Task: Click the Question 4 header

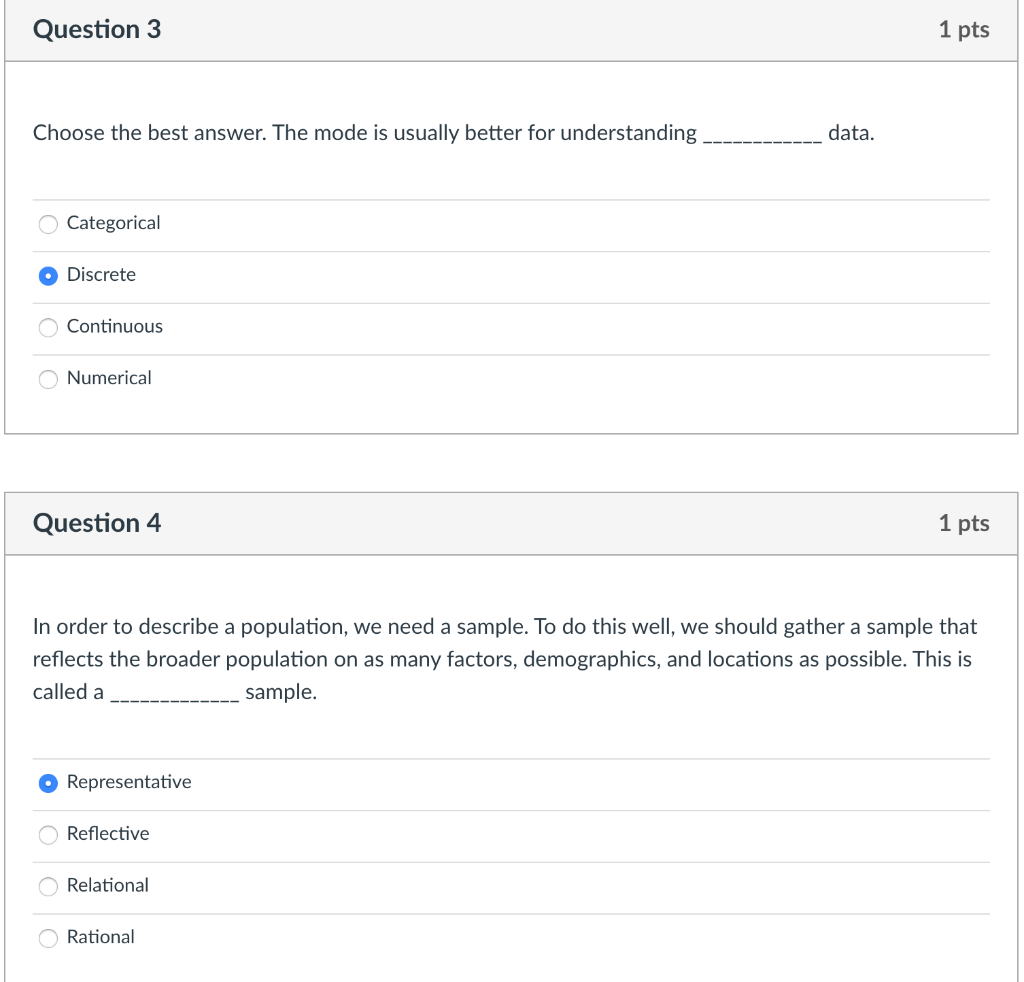Action: (x=96, y=522)
